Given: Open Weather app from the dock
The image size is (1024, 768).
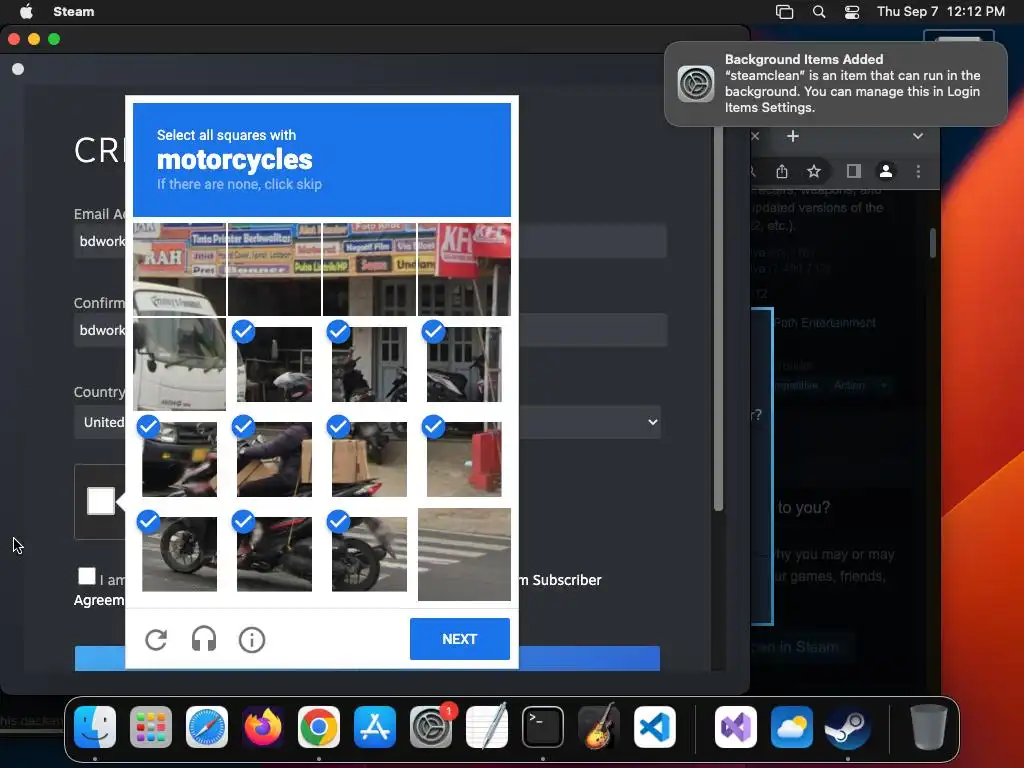Looking at the screenshot, I should tap(792, 727).
